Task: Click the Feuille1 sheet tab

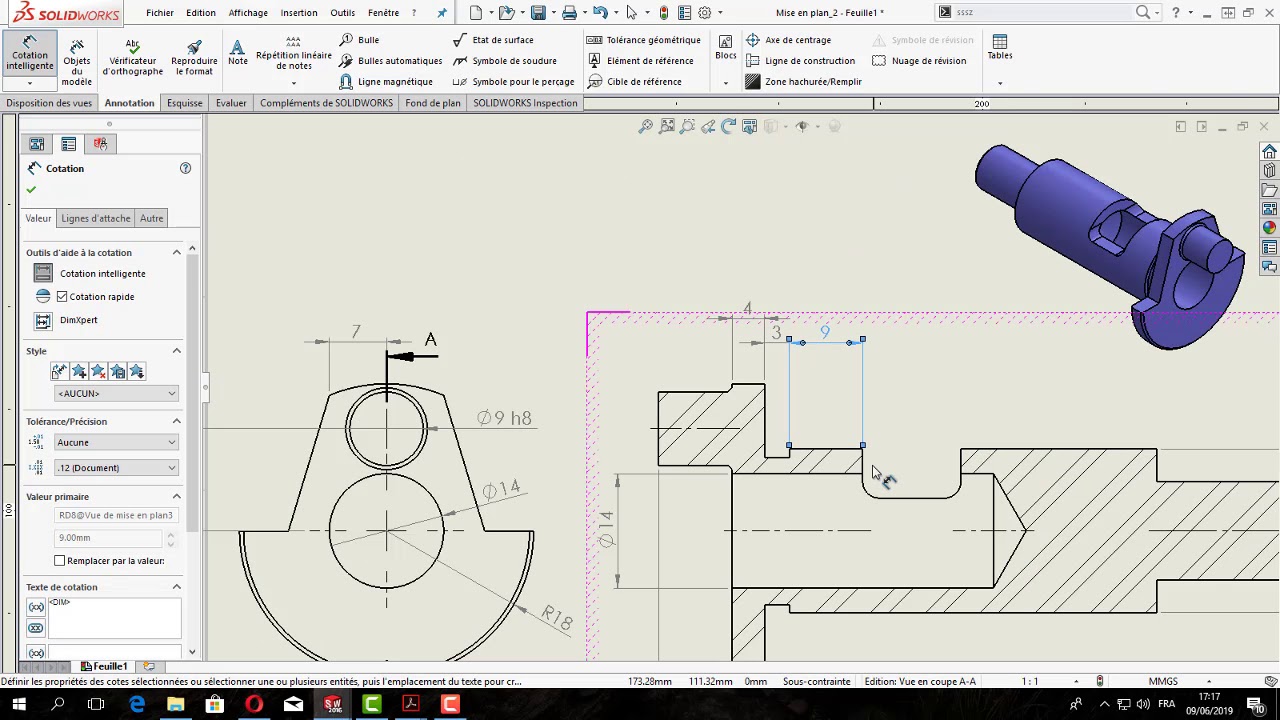Action: pyautogui.click(x=104, y=667)
